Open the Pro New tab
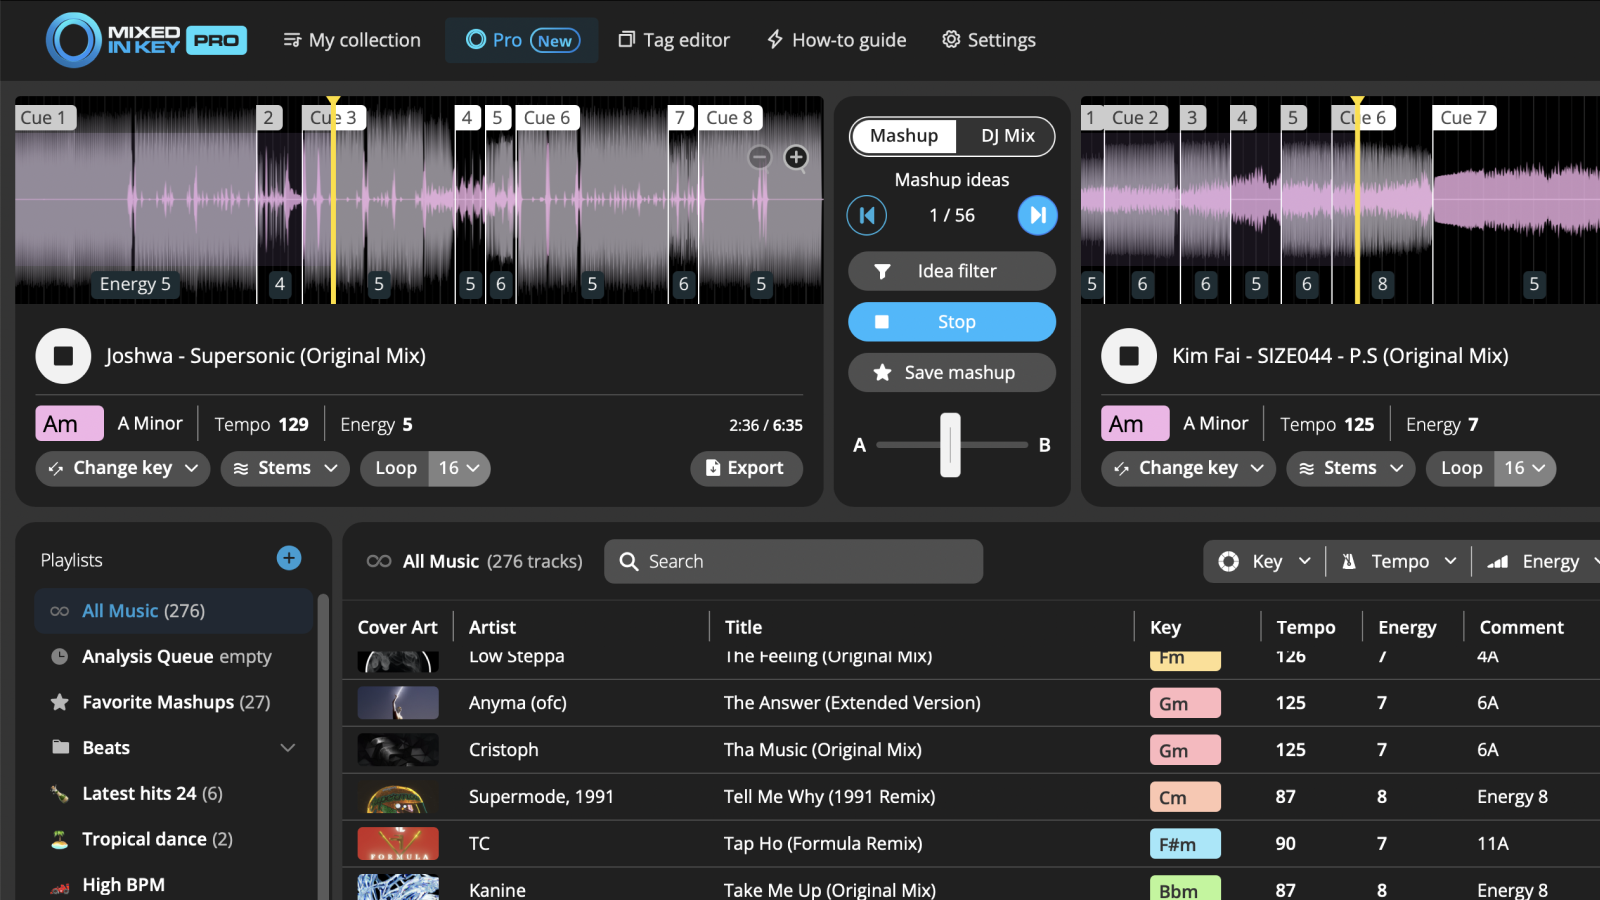The image size is (1600, 900). (x=522, y=40)
